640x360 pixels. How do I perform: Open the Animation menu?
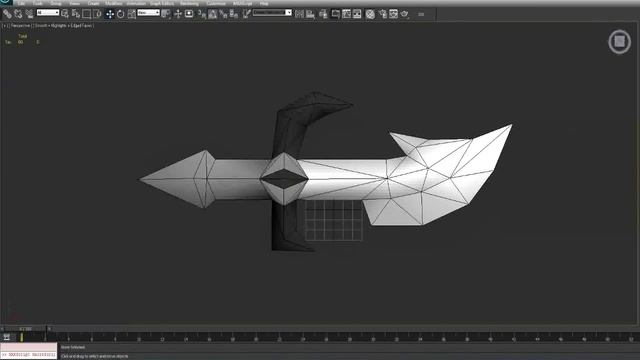136,3
